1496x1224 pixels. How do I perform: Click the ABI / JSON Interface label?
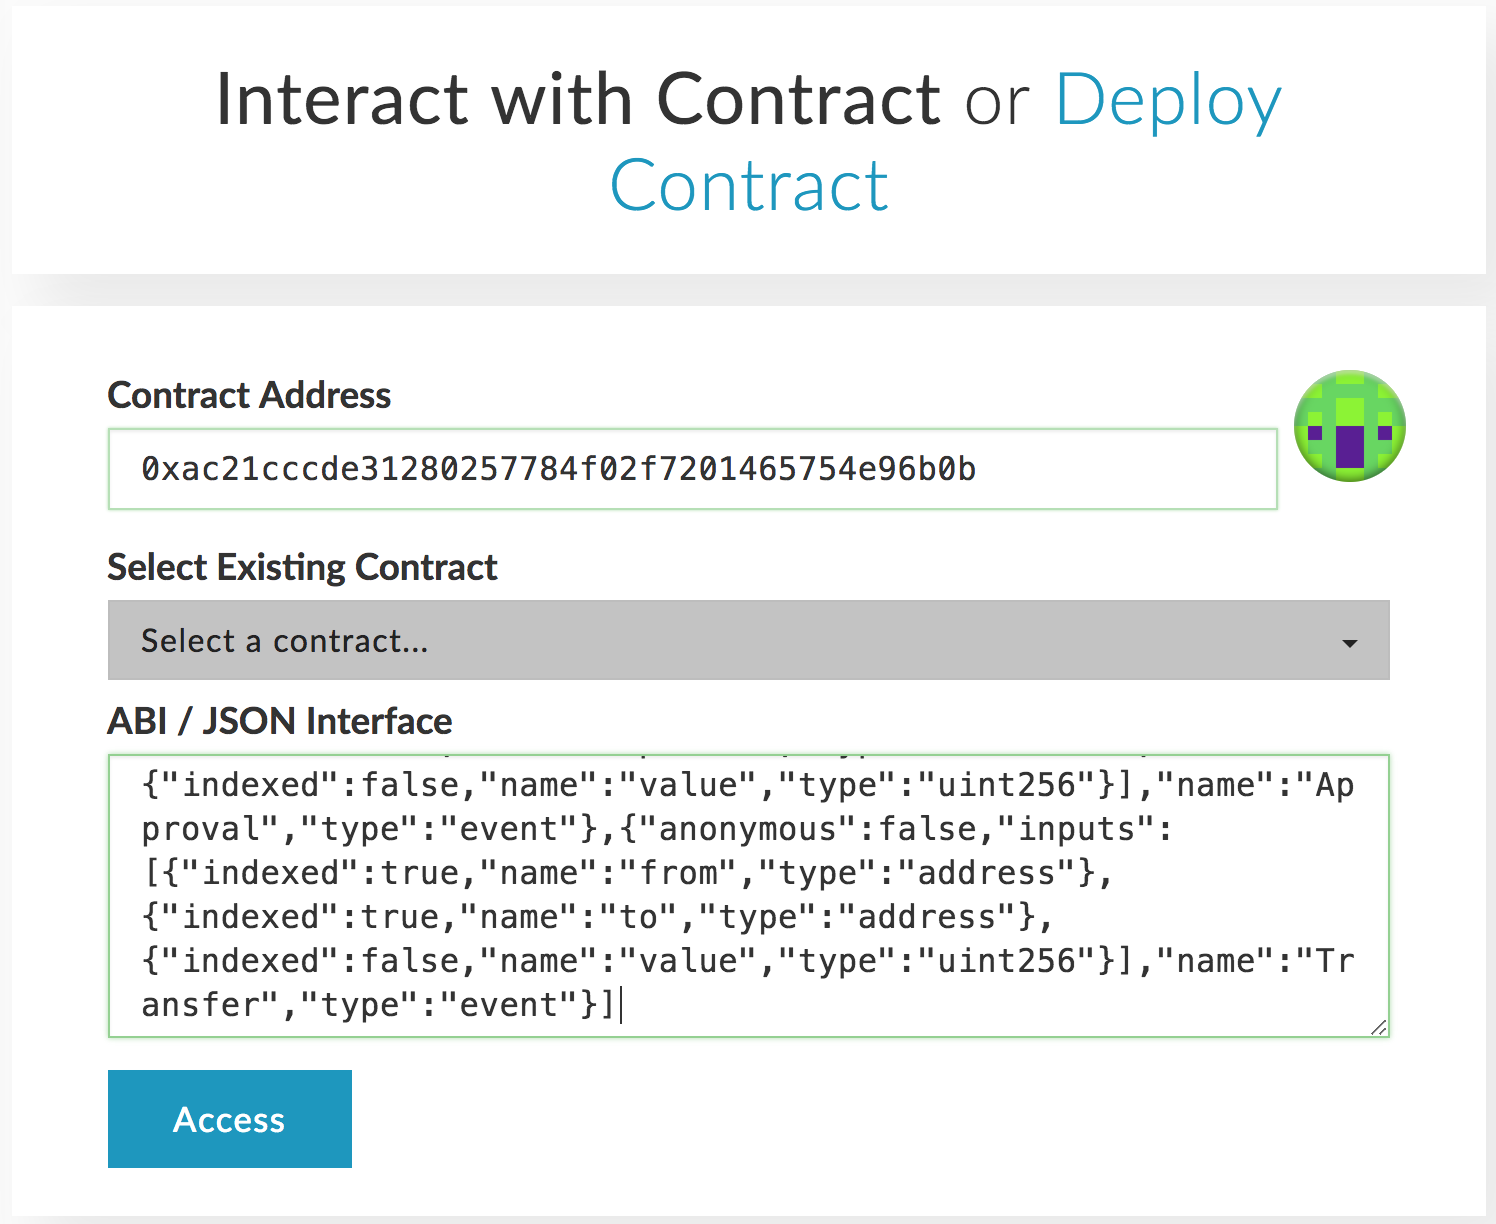279,721
